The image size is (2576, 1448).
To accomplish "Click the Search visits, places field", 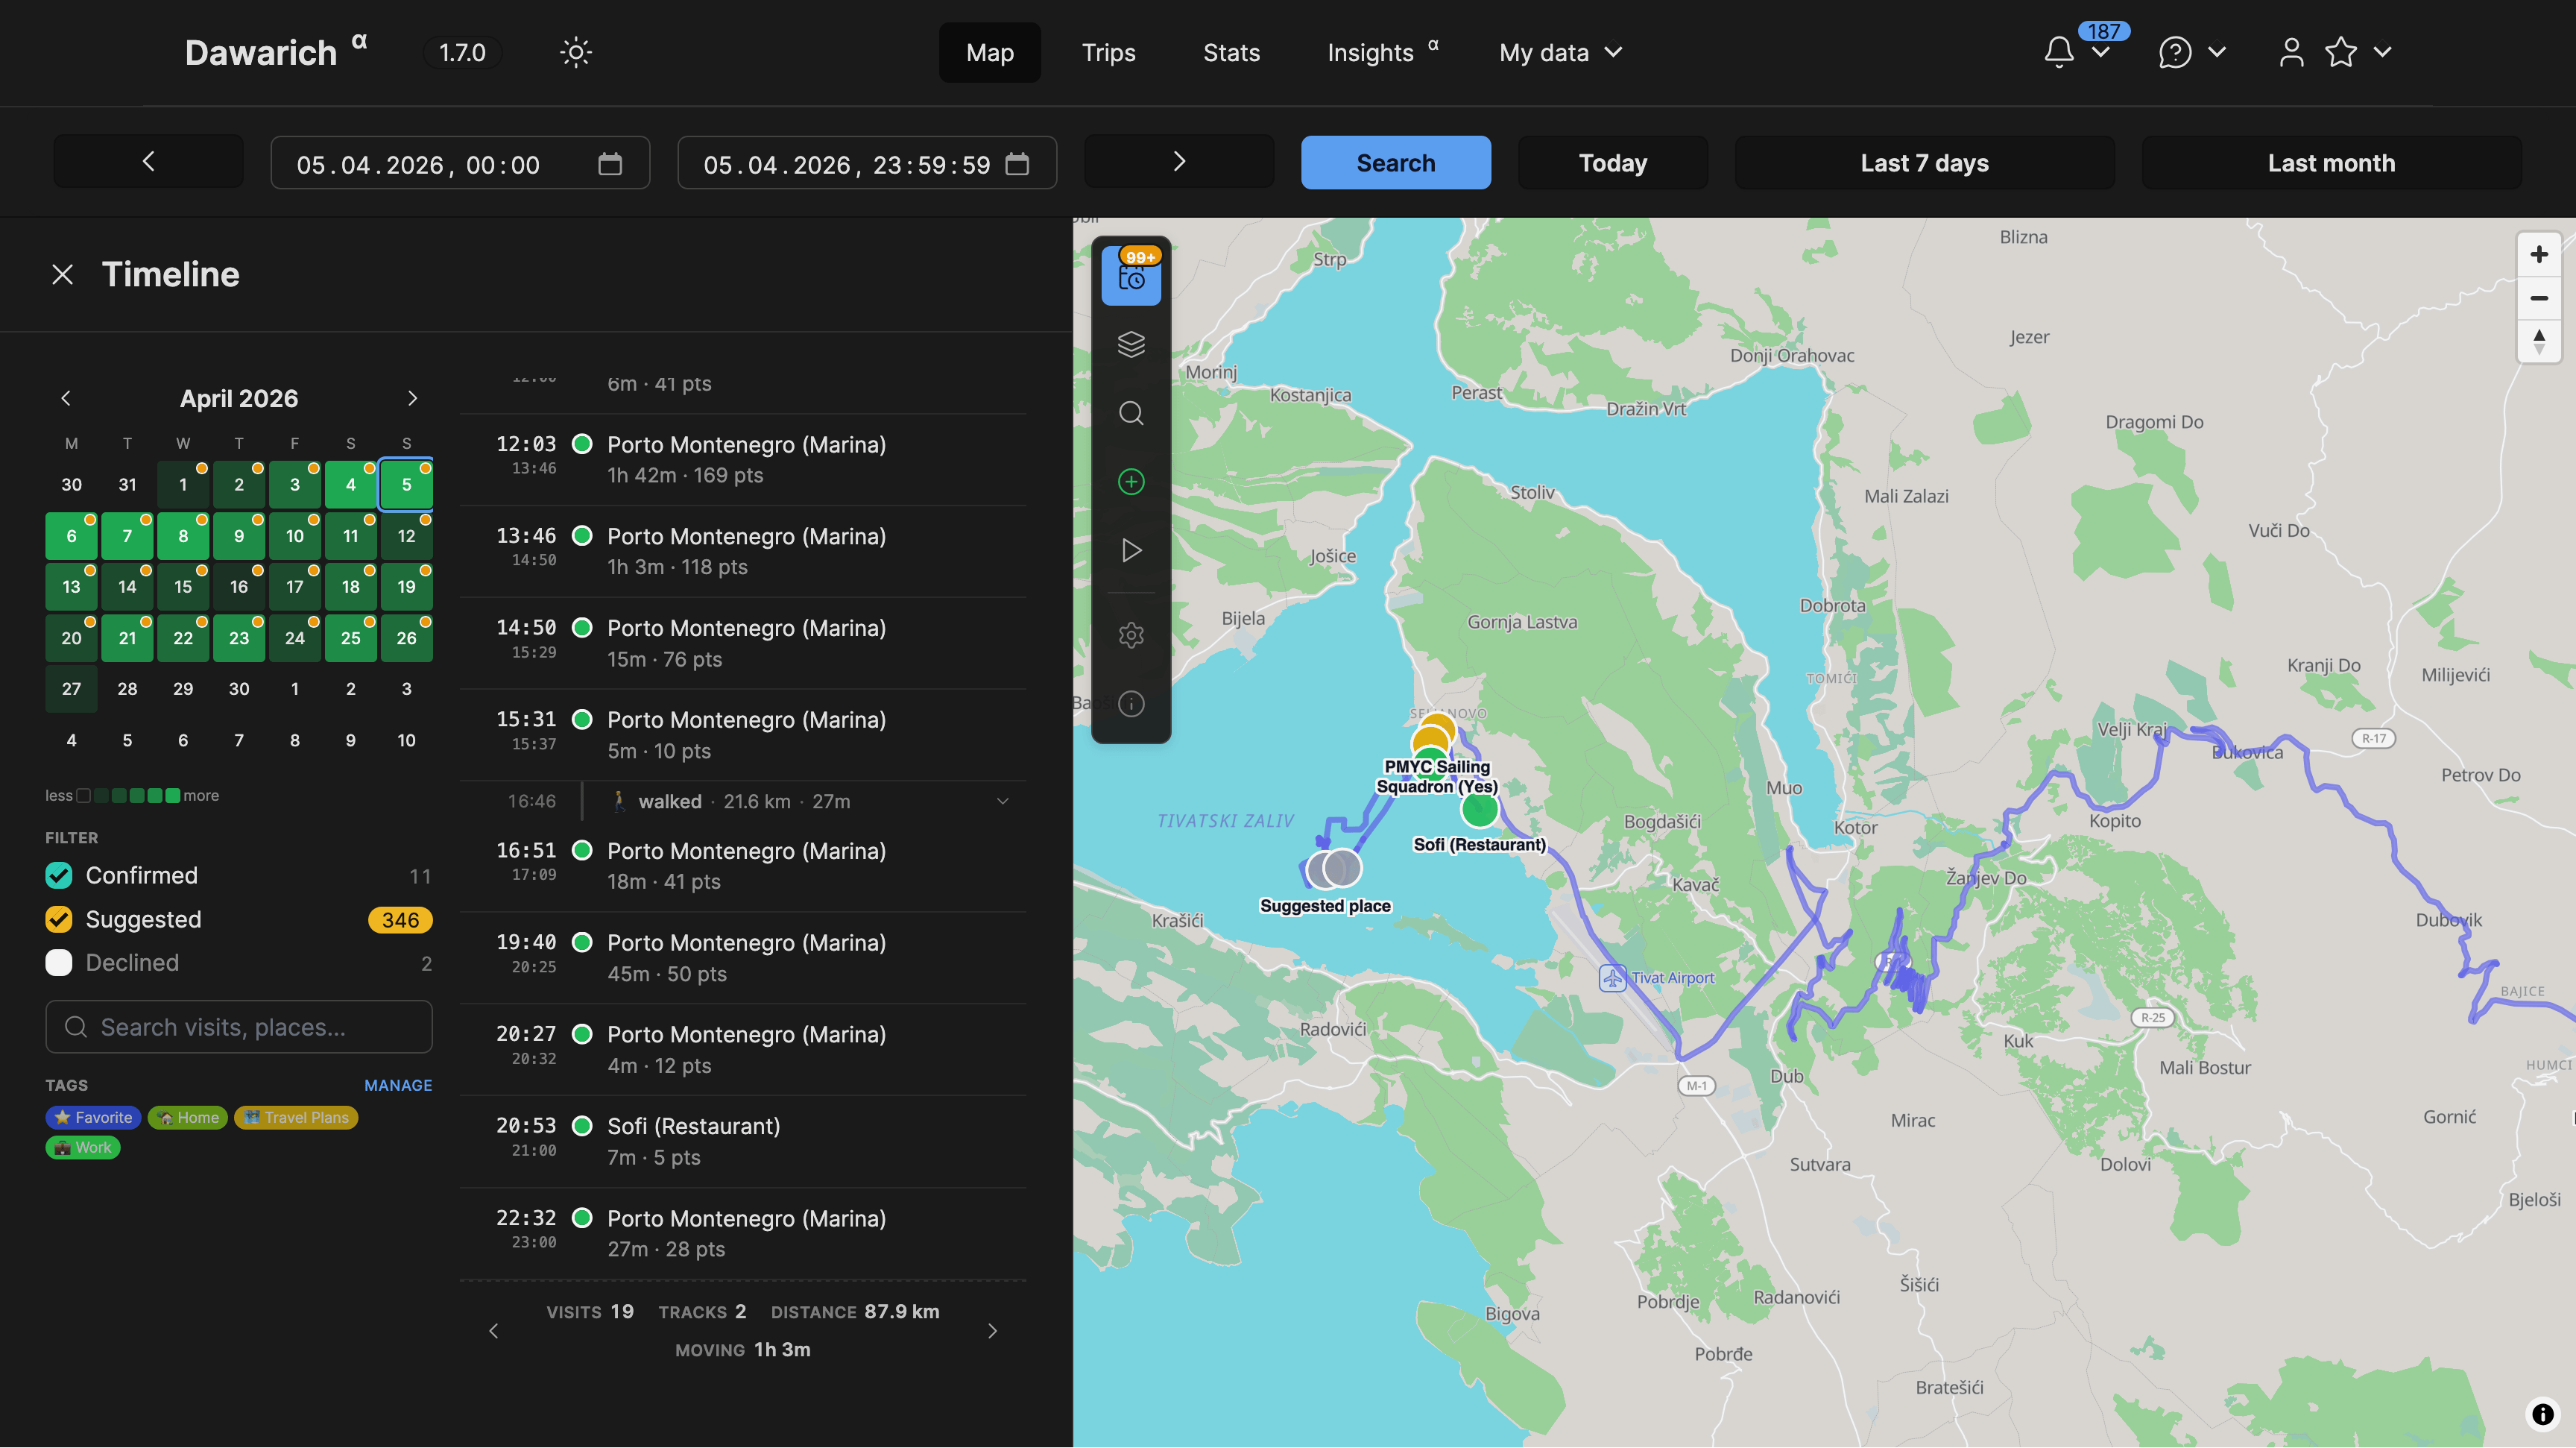I will coord(240,1027).
